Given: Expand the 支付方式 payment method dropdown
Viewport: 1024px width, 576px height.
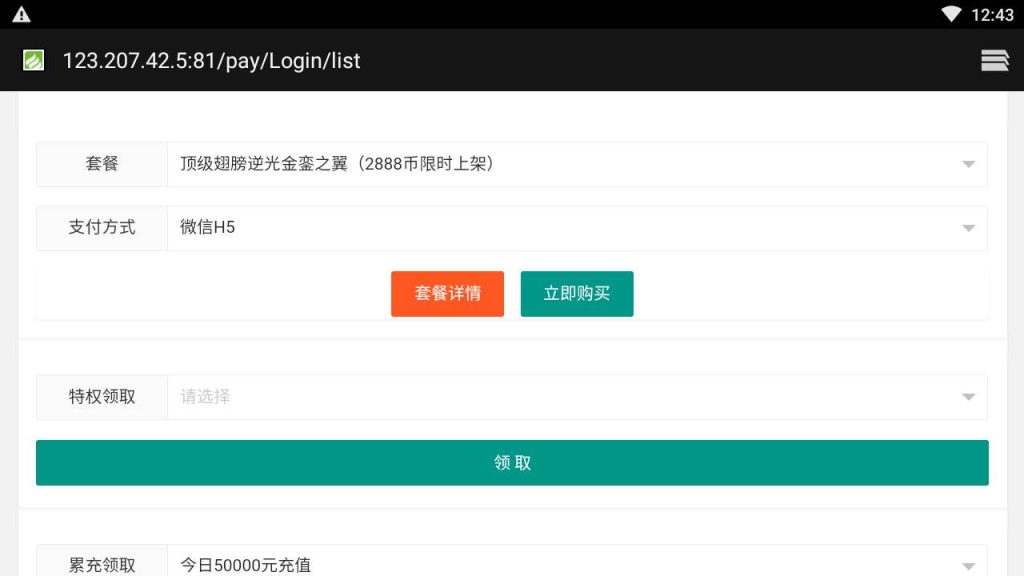Looking at the screenshot, I should click(x=967, y=228).
